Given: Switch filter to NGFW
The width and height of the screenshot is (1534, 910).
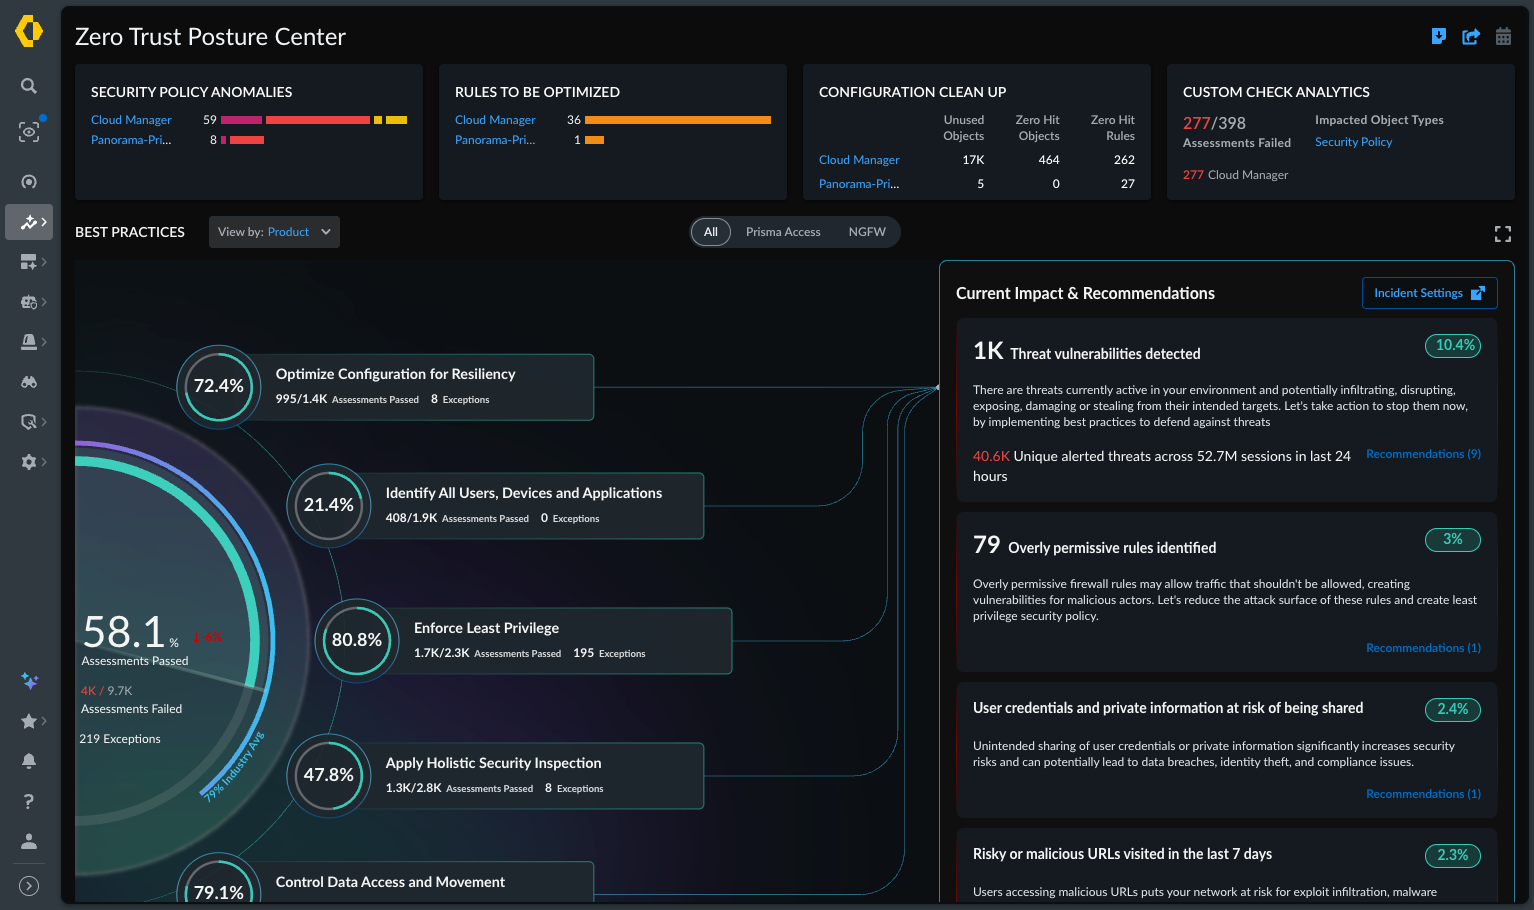Looking at the screenshot, I should (x=867, y=232).
